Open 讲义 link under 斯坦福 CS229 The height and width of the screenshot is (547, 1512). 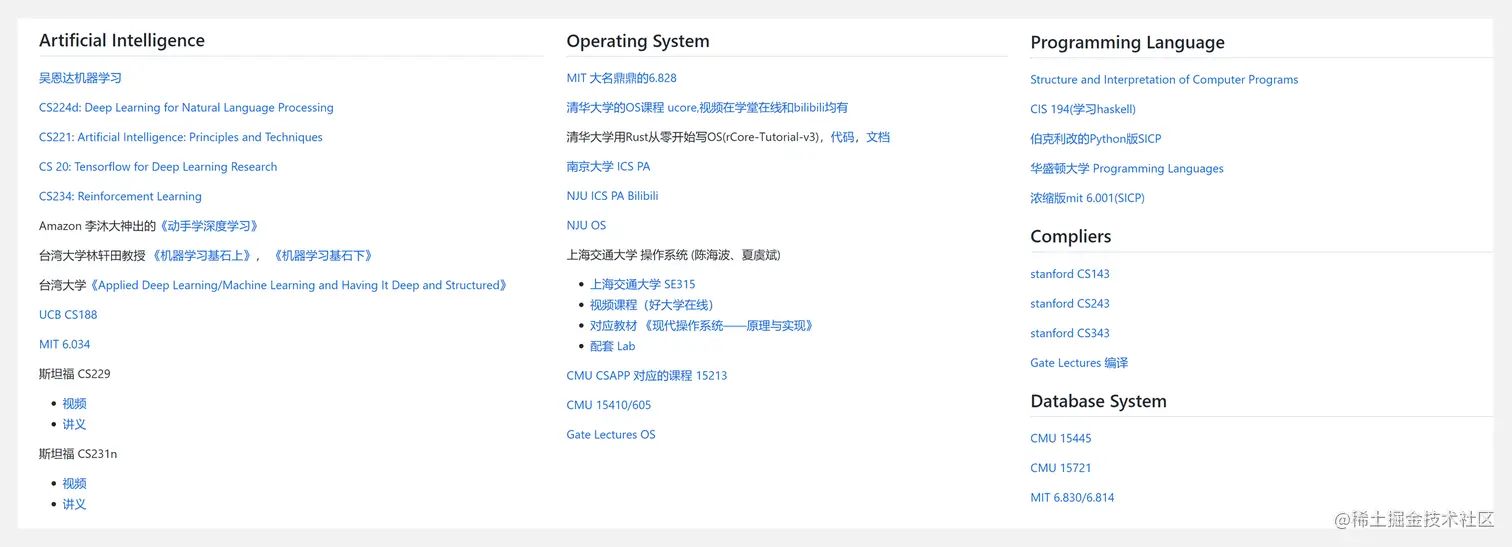tap(74, 425)
